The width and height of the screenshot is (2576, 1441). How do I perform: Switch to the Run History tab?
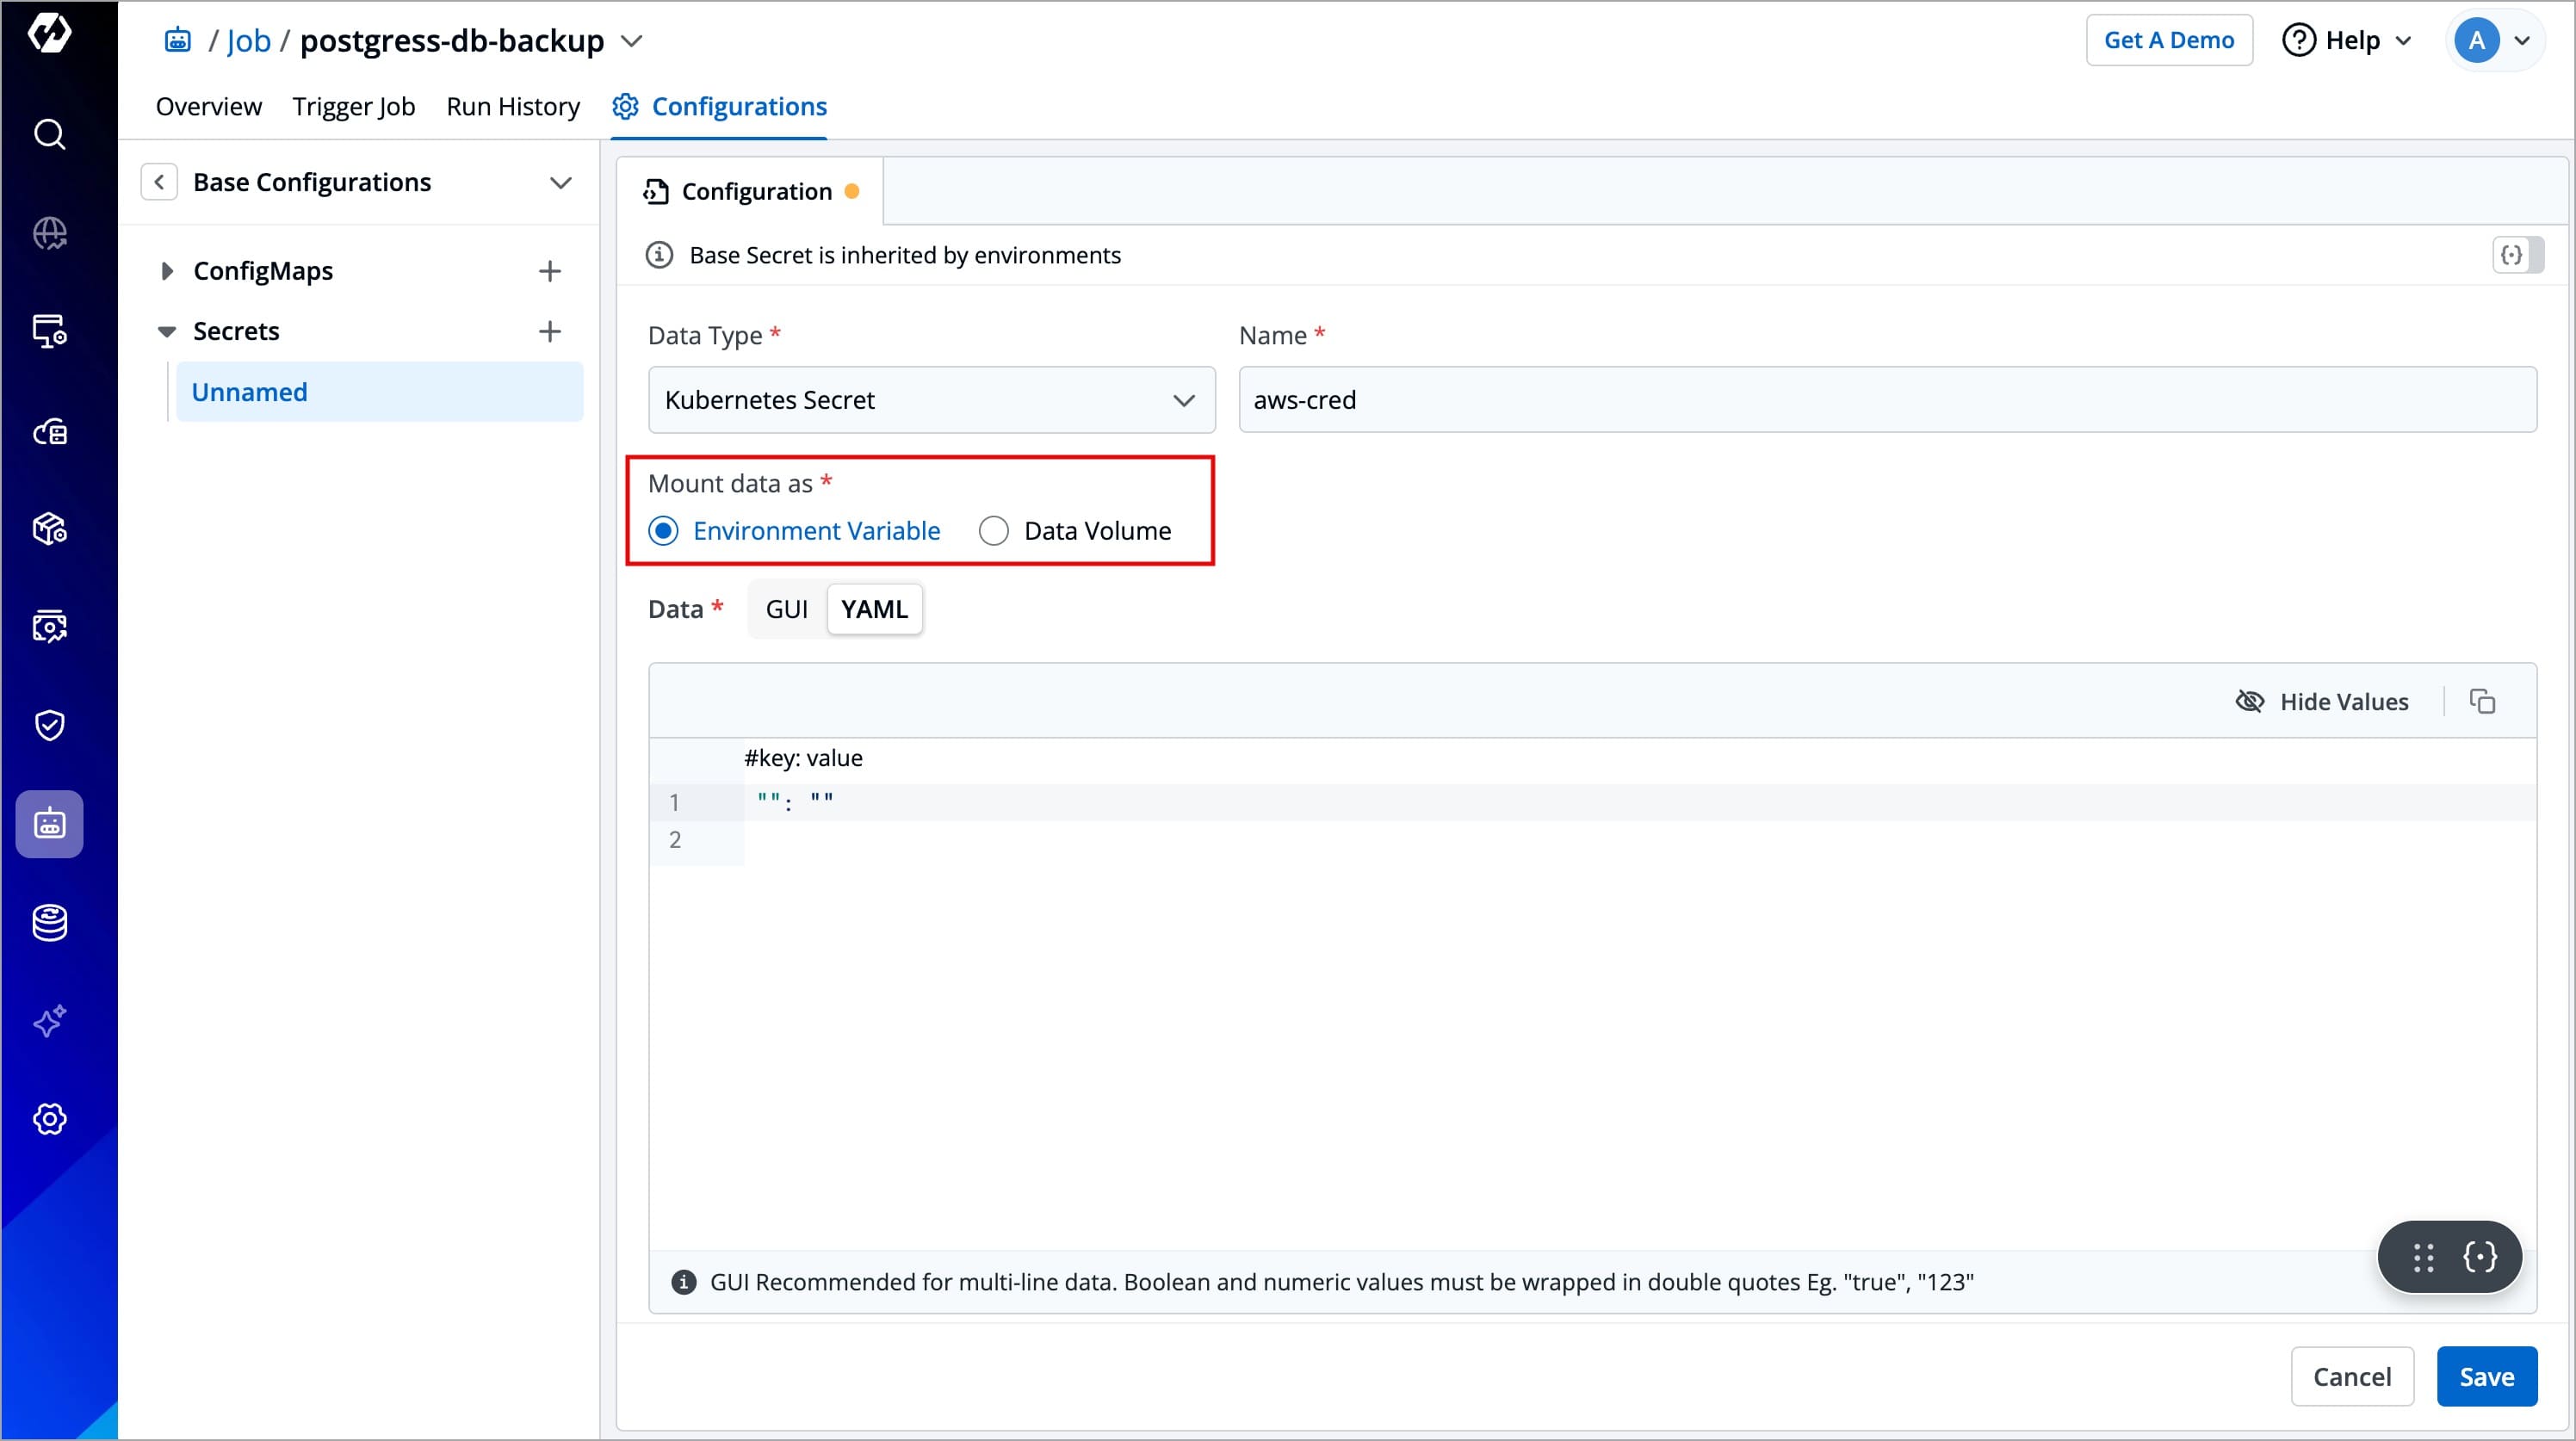(513, 106)
